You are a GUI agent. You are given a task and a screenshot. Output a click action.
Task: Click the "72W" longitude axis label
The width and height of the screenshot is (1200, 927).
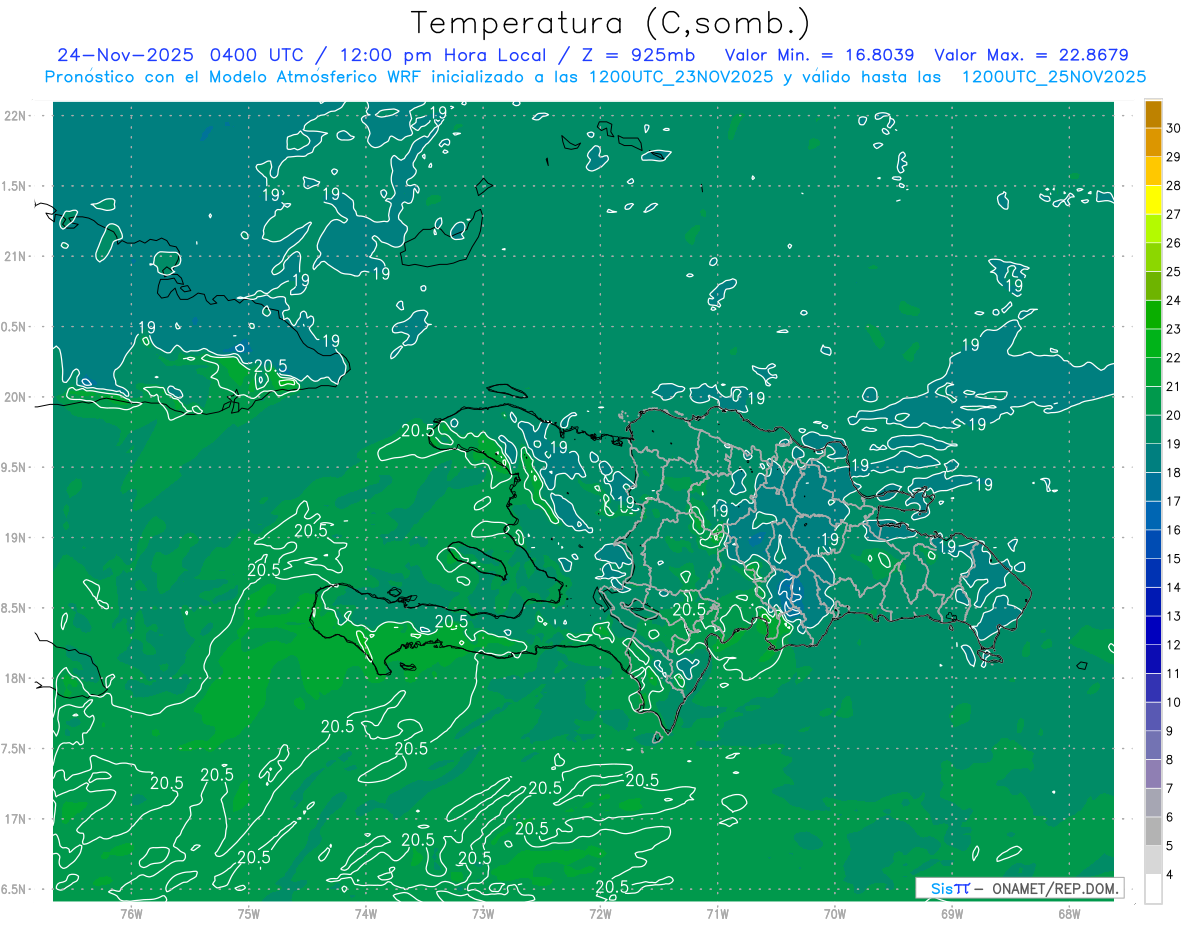pyautogui.click(x=600, y=913)
